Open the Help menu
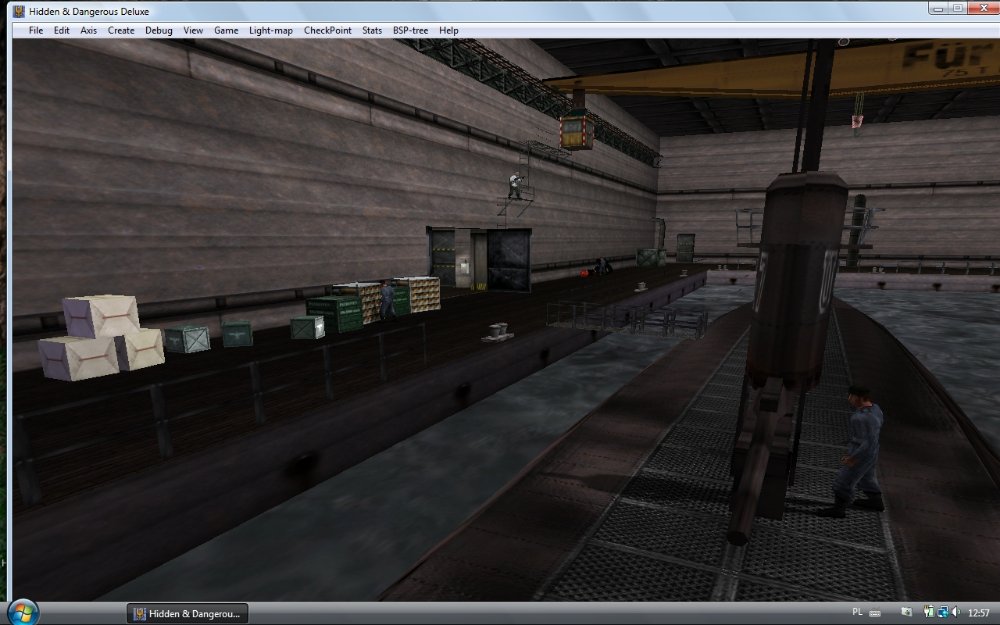 pyautogui.click(x=448, y=30)
